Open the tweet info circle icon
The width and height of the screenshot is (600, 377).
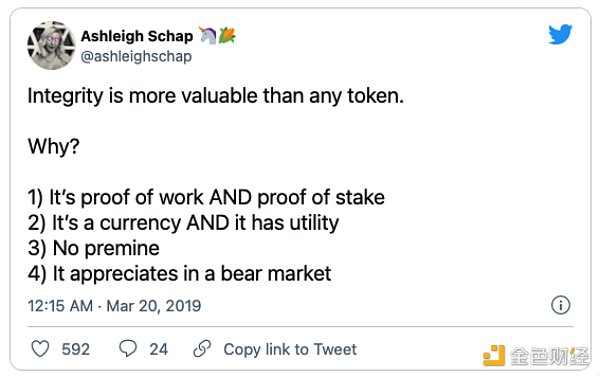coord(561,305)
